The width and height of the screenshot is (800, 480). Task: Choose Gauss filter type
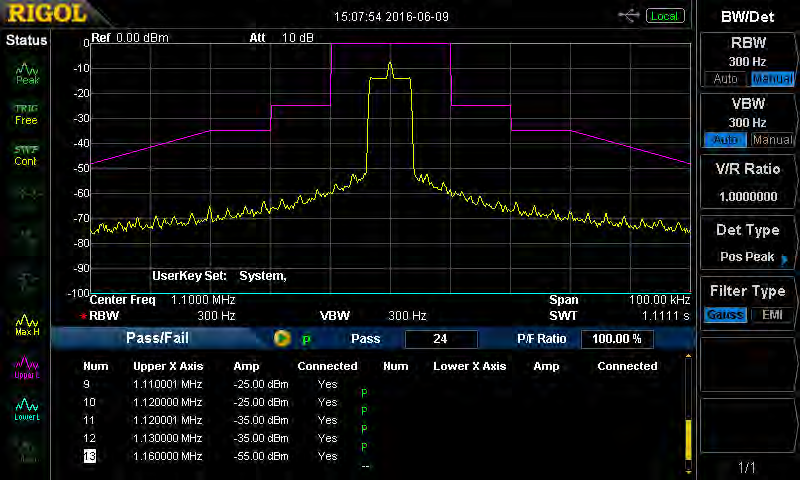coord(726,315)
